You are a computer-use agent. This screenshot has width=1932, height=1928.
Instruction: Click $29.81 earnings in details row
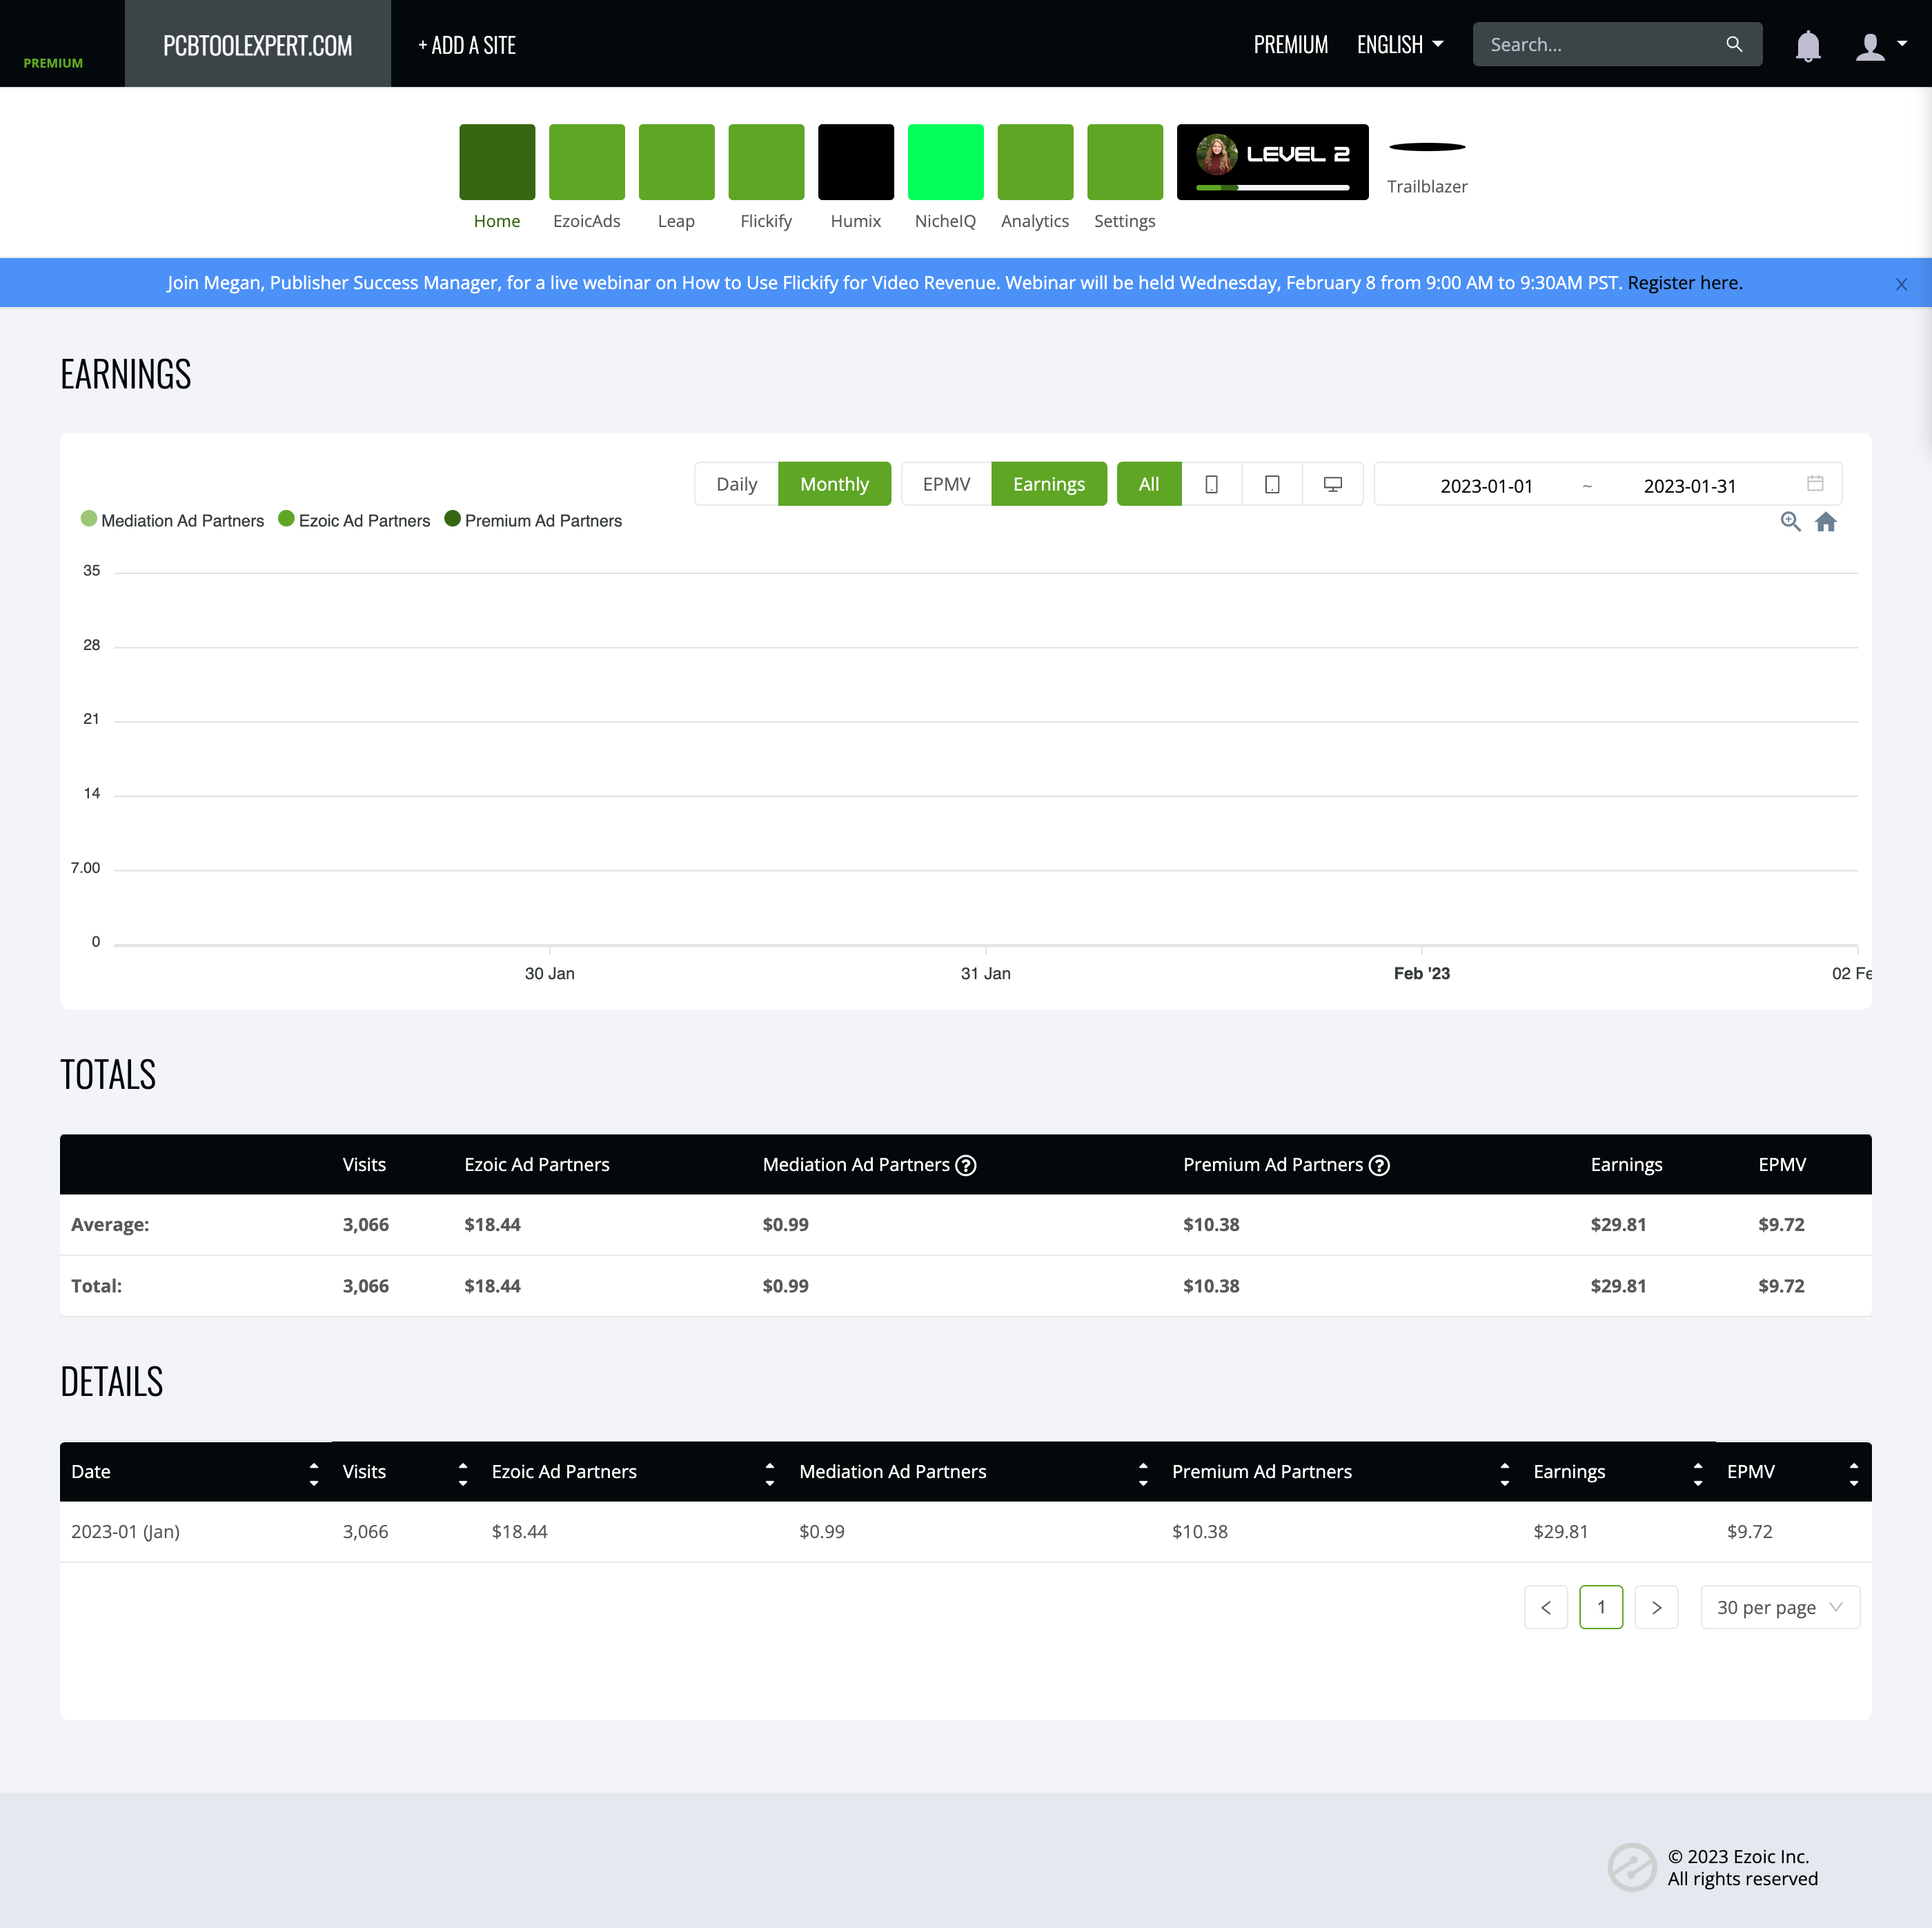coord(1560,1532)
